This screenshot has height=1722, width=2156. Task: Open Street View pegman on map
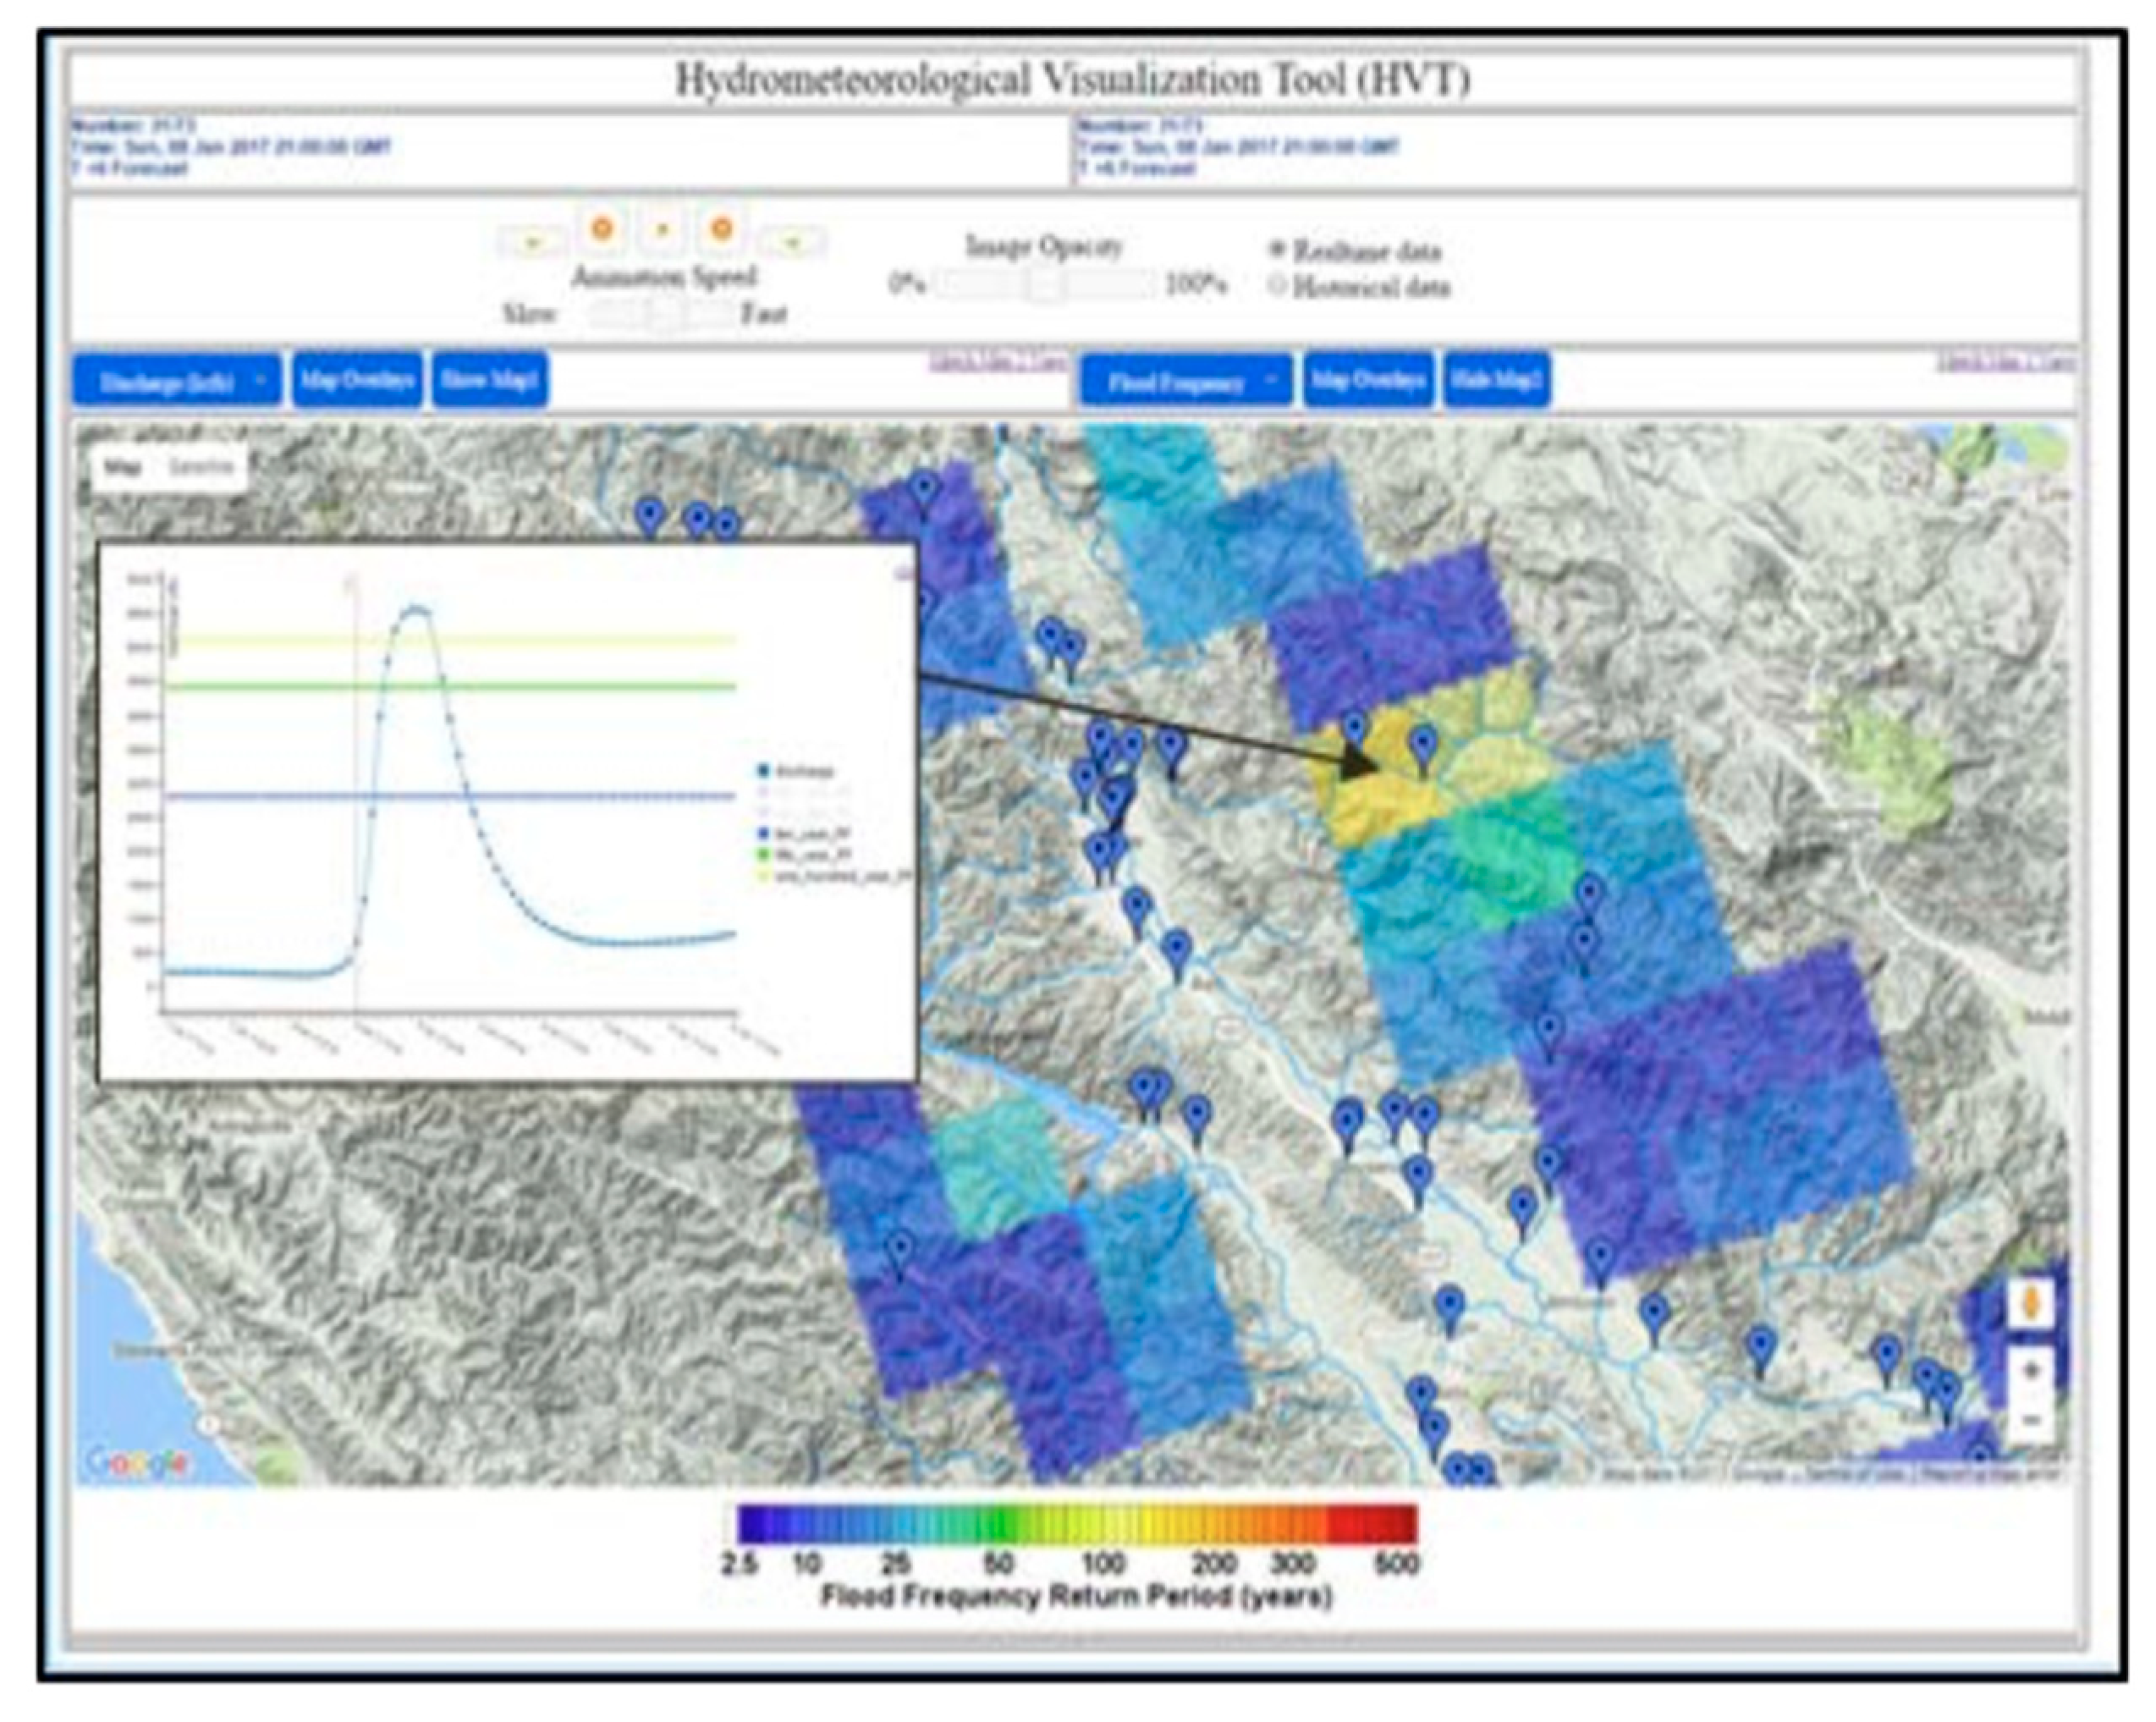point(2030,1304)
